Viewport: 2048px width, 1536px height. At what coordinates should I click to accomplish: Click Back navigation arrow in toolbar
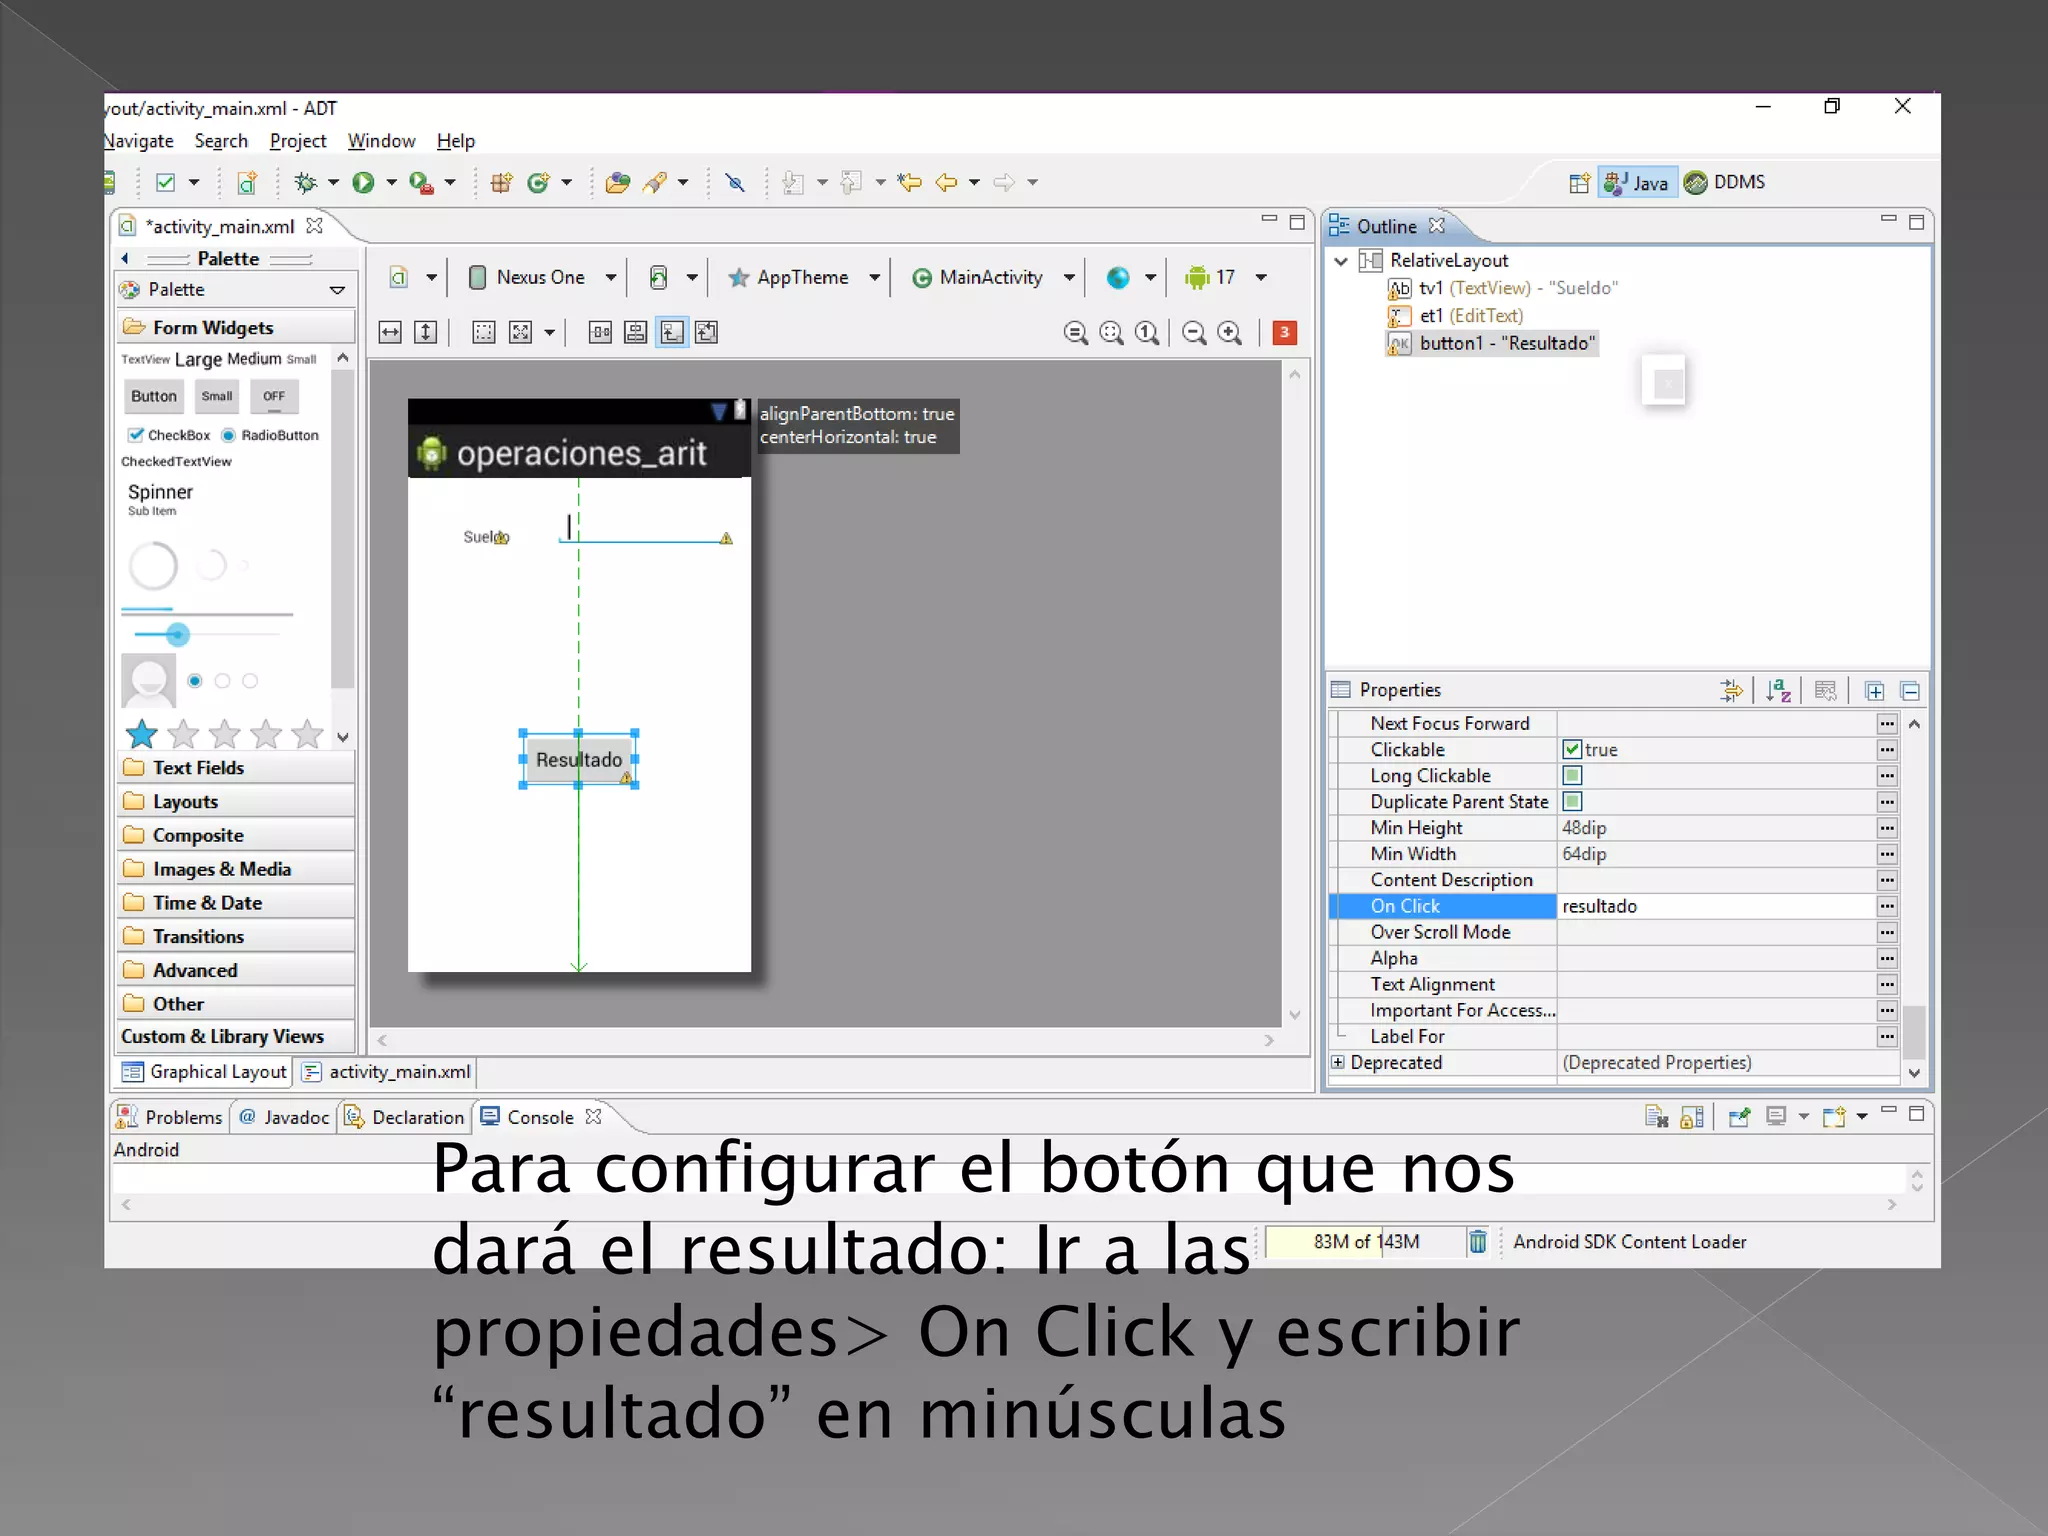[x=946, y=182]
